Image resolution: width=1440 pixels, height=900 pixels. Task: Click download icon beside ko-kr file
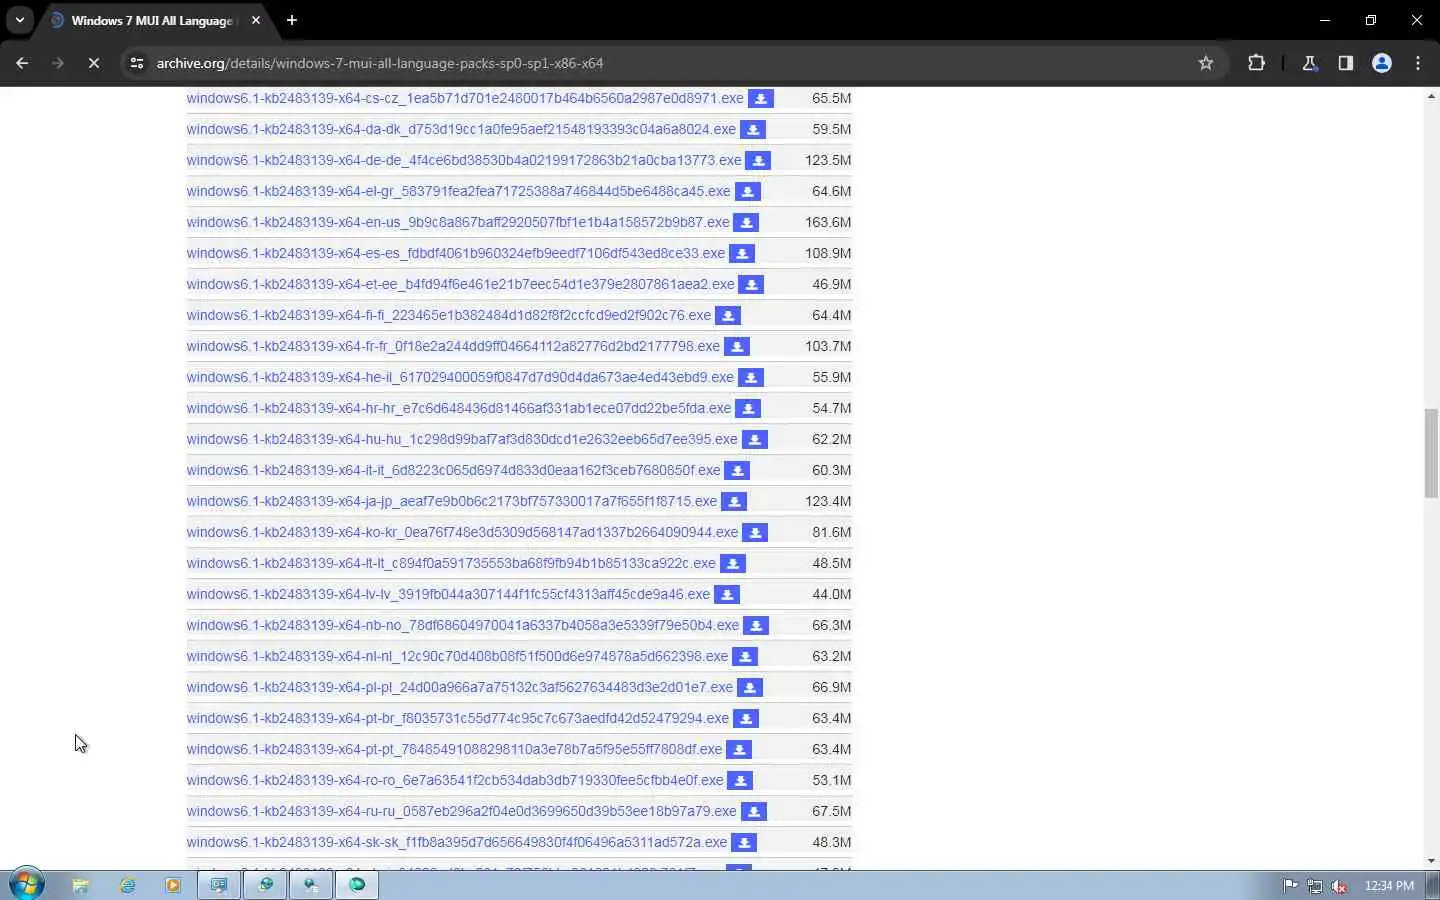click(x=756, y=533)
